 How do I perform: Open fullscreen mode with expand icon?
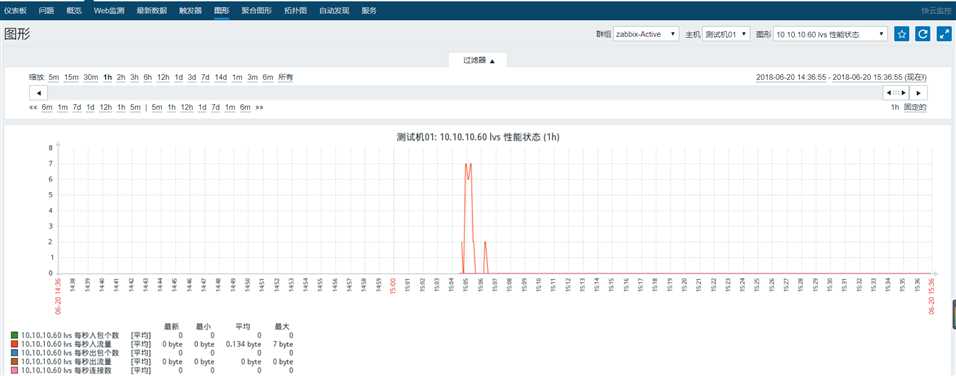pos(944,34)
